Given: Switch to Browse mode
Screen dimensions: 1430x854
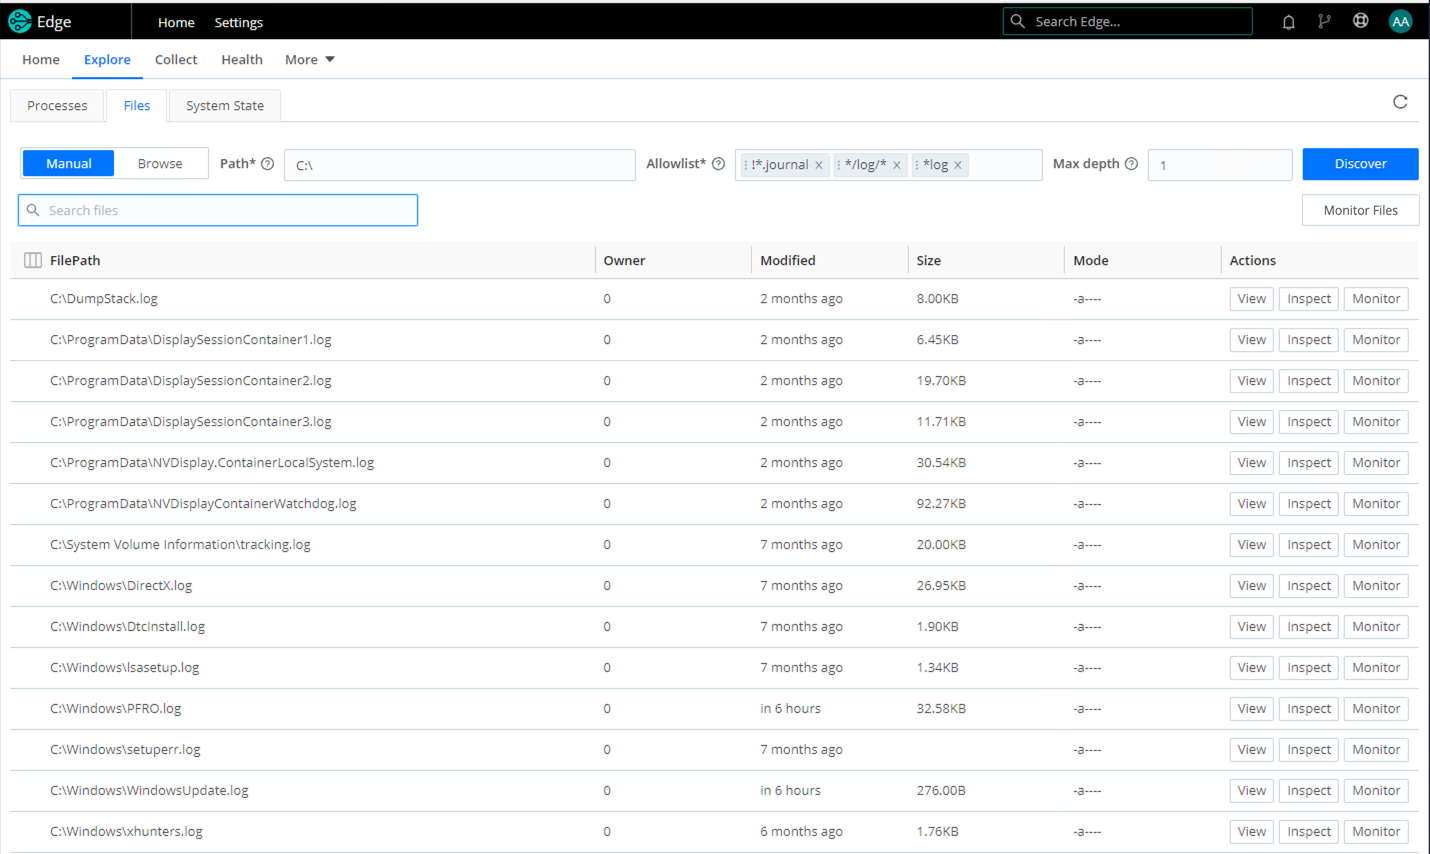Looking at the screenshot, I should 160,163.
